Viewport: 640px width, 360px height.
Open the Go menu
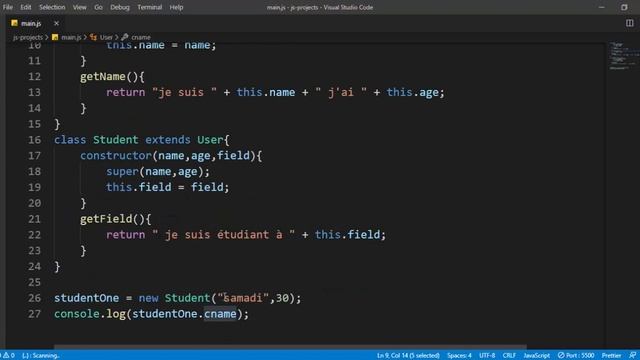pyautogui.click(x=98, y=7)
